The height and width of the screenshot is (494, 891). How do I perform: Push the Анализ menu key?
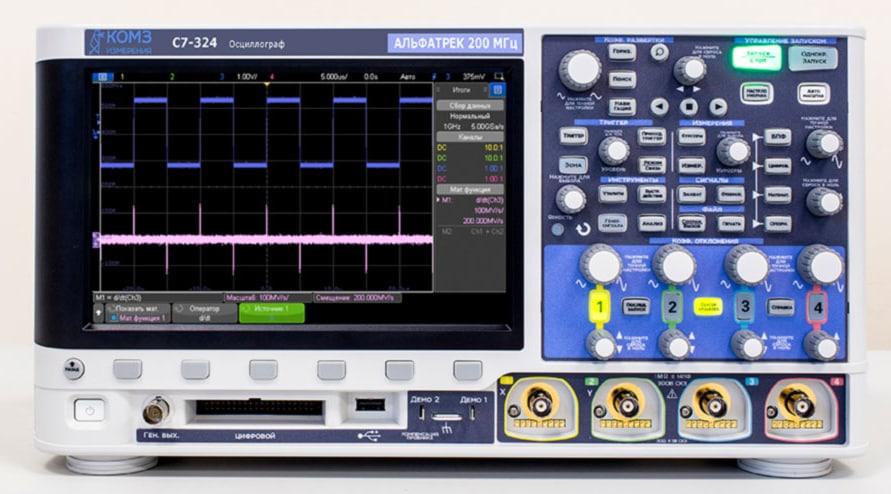[x=652, y=223]
